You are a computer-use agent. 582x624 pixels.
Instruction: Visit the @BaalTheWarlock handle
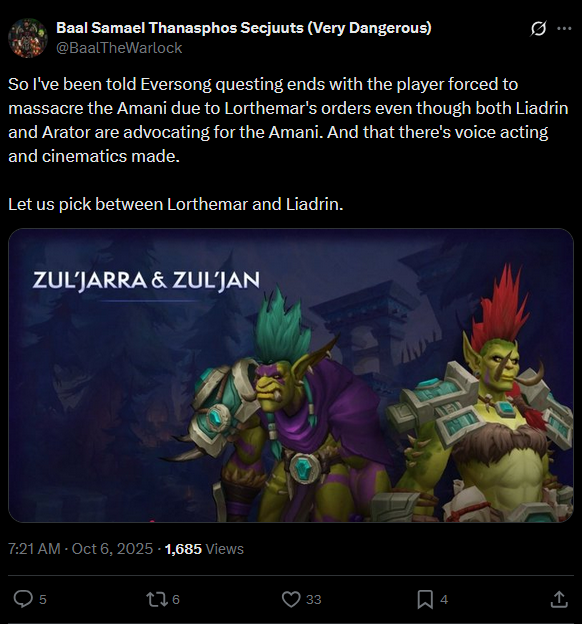[119, 48]
